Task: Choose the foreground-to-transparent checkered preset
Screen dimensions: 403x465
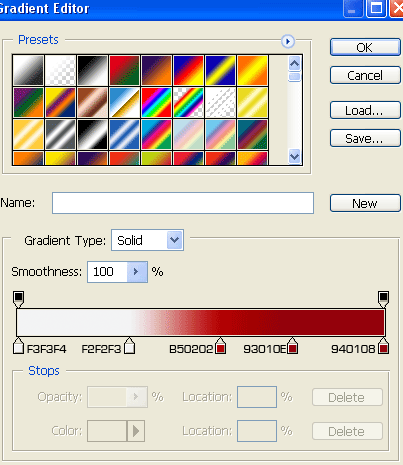Action: click(x=60, y=70)
